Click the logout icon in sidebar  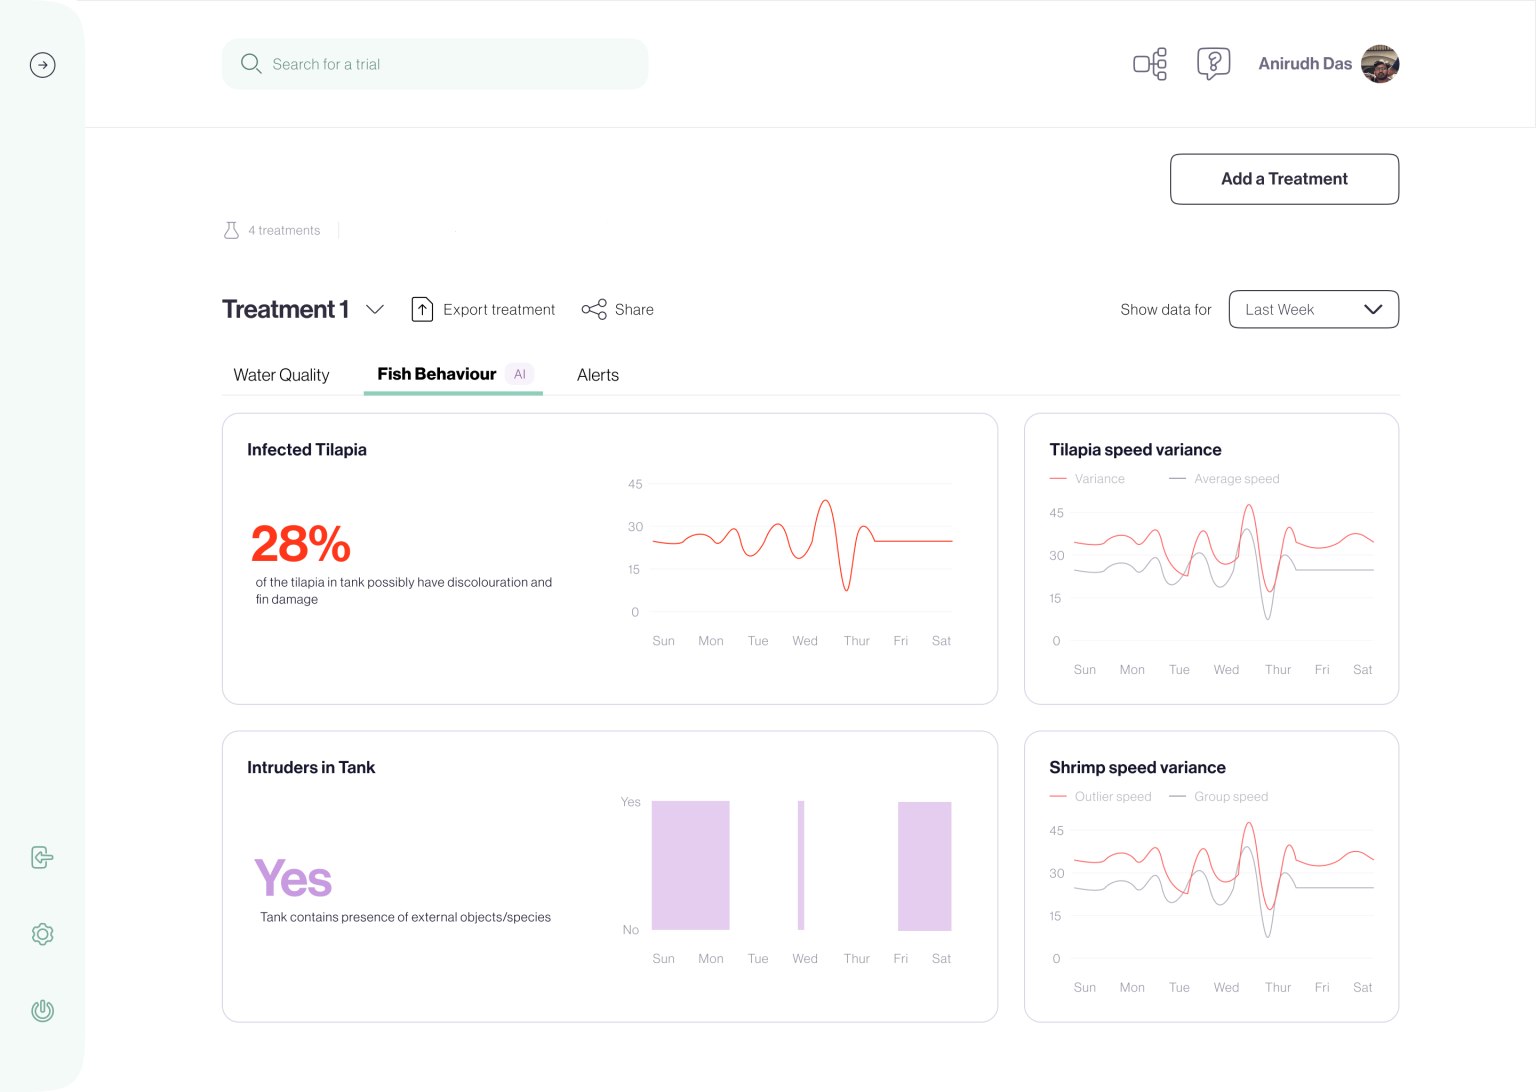tap(42, 857)
